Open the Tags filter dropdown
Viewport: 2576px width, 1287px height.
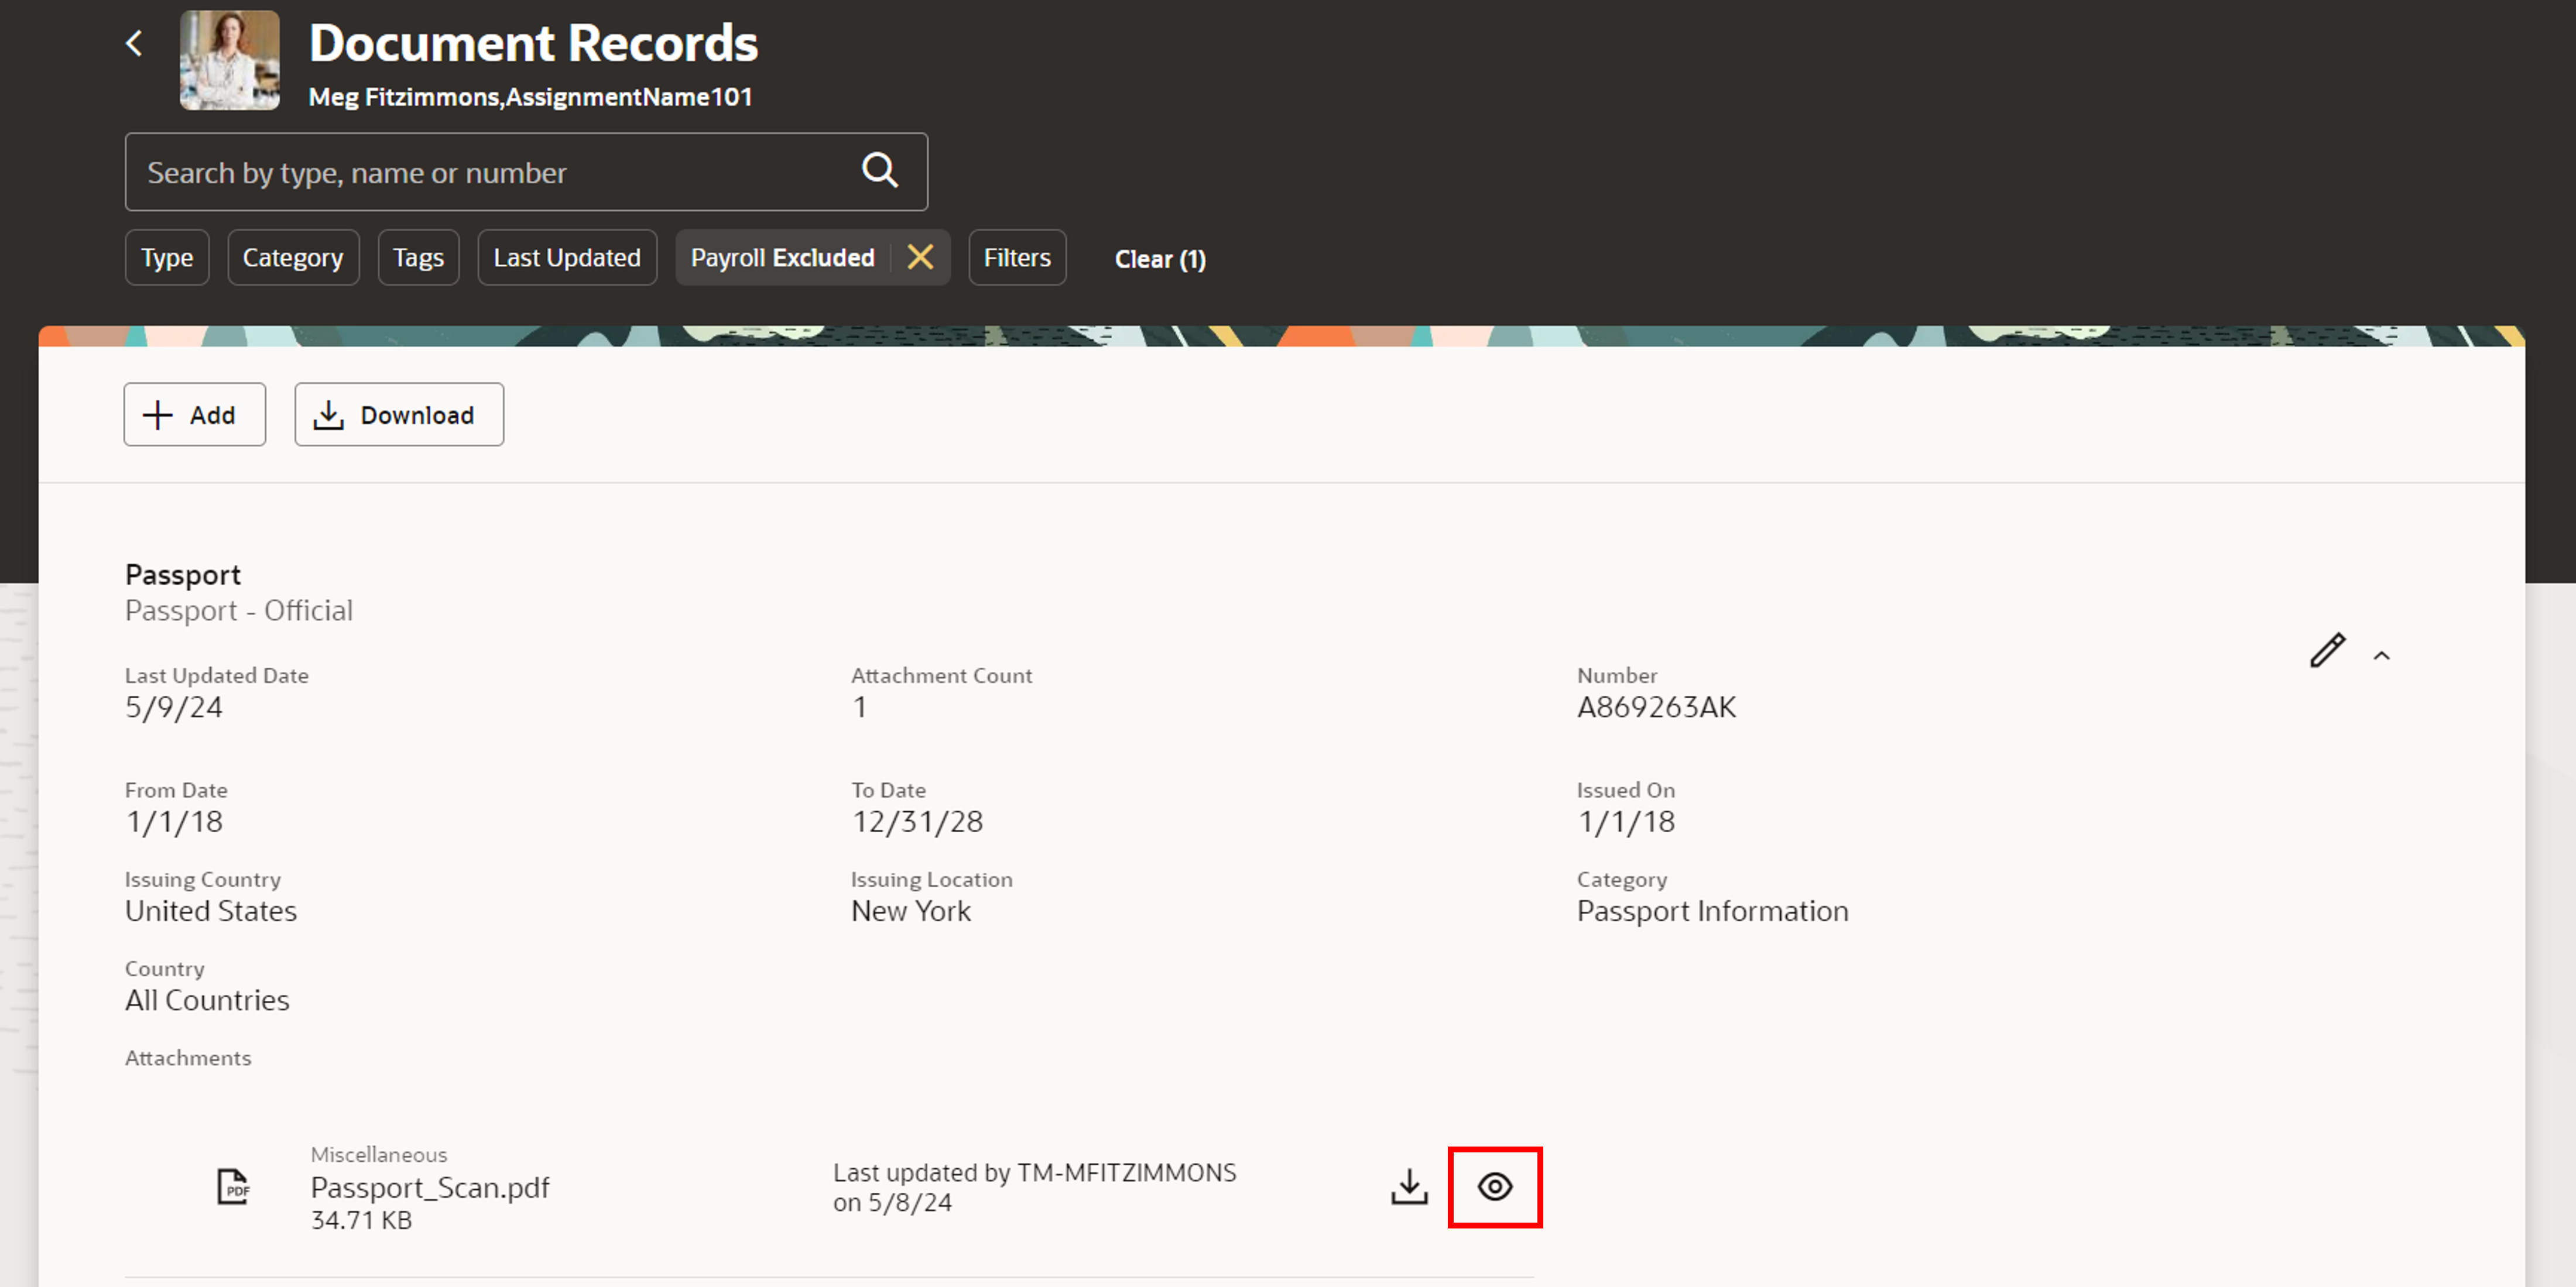pyautogui.click(x=418, y=258)
